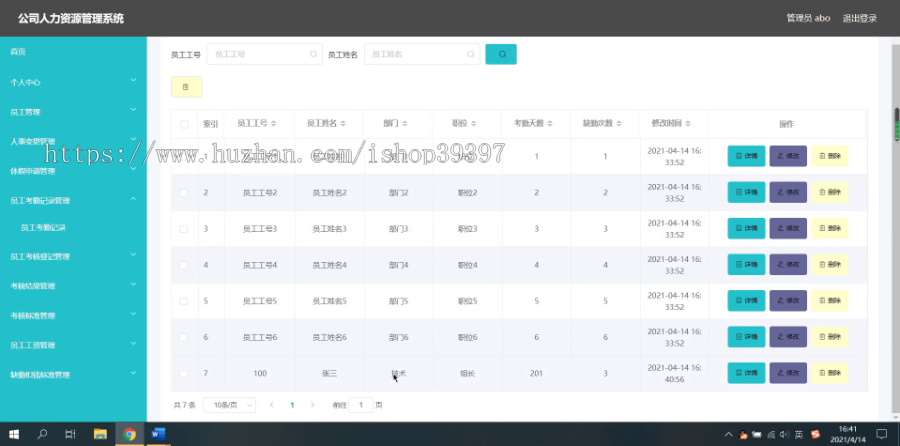This screenshot has width=900, height=446.
Task: Click magnifier icon inside 员工工号 search box
Action: [313, 55]
